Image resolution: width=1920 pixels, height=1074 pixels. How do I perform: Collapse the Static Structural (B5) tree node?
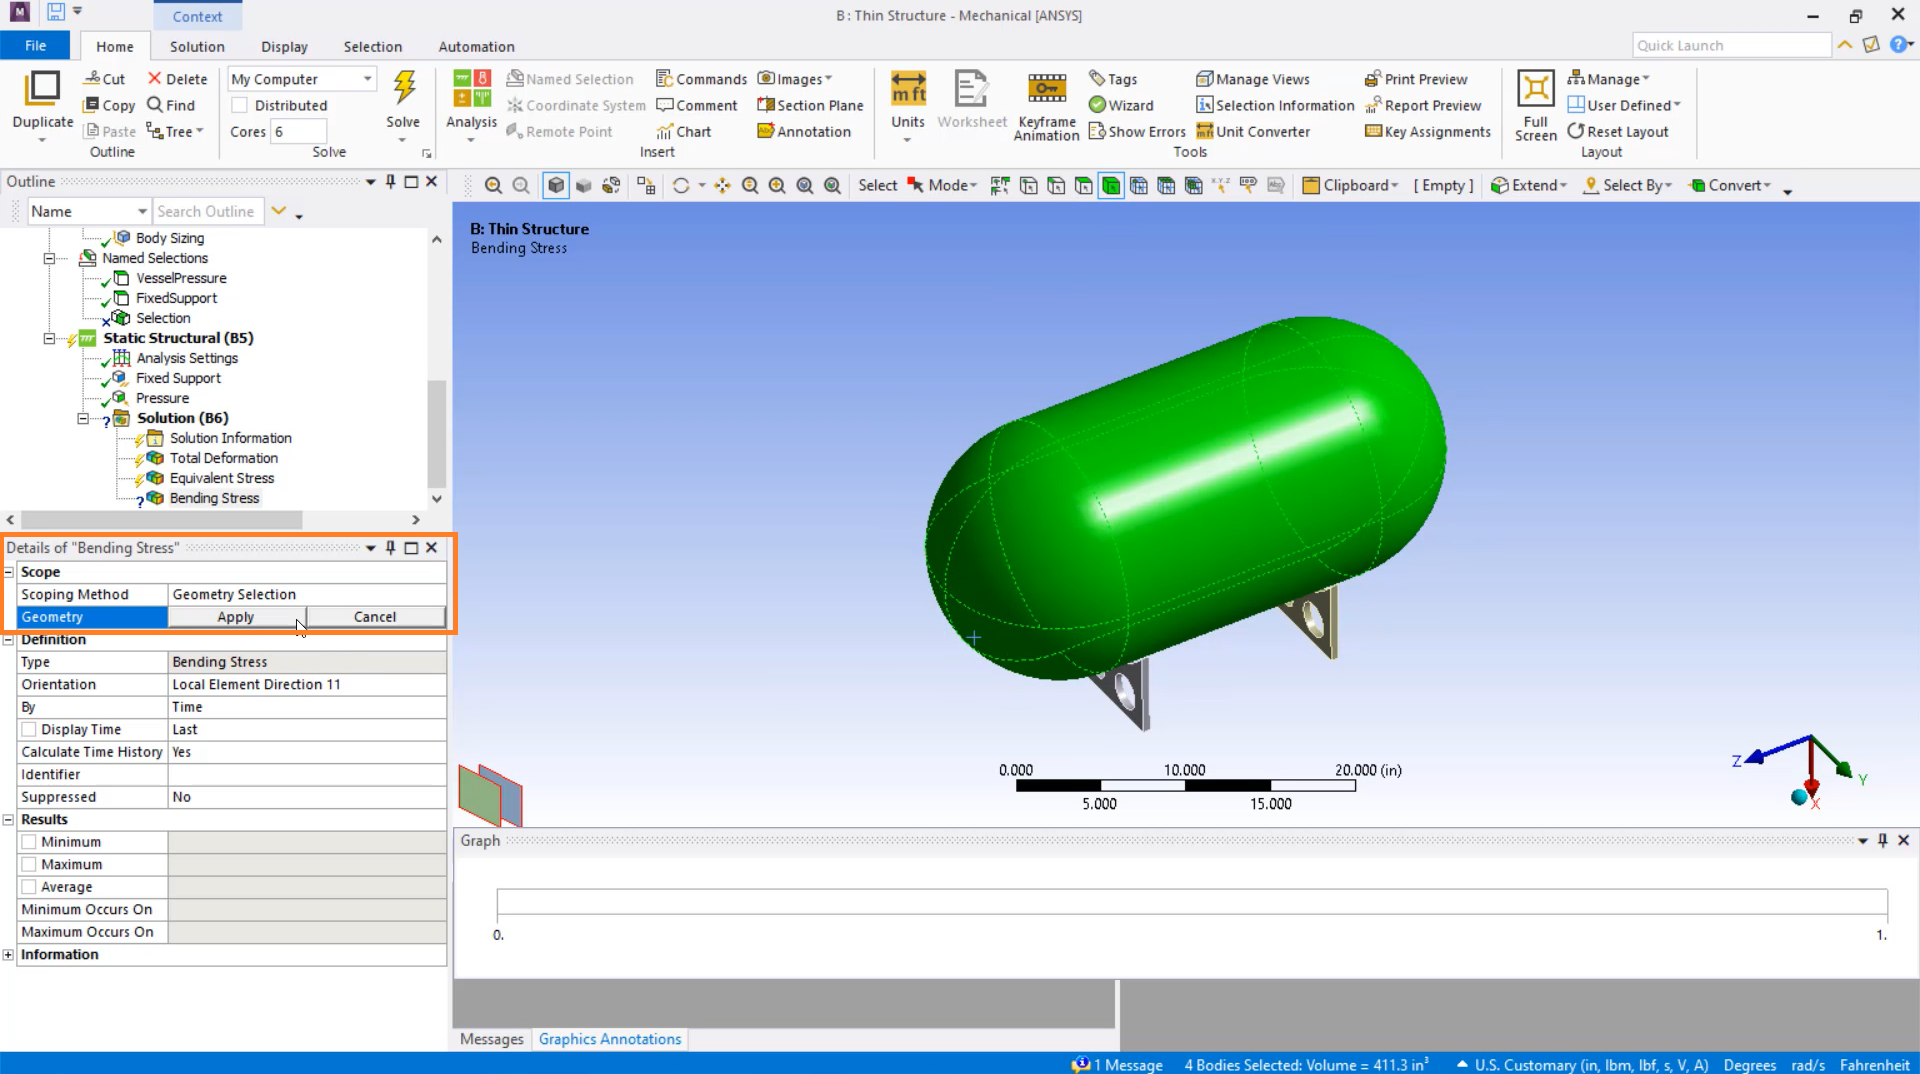(49, 338)
